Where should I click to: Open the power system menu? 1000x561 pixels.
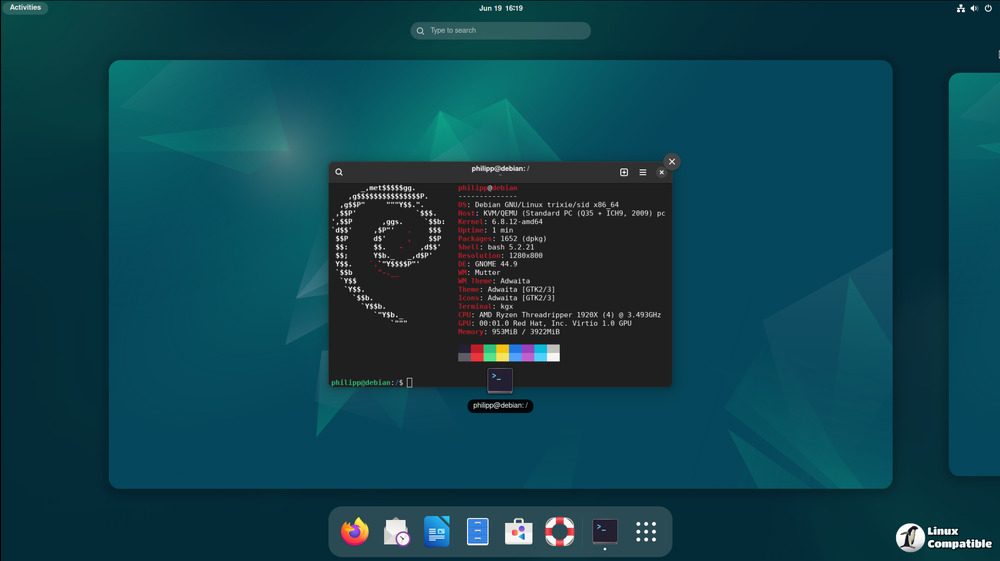coord(988,8)
